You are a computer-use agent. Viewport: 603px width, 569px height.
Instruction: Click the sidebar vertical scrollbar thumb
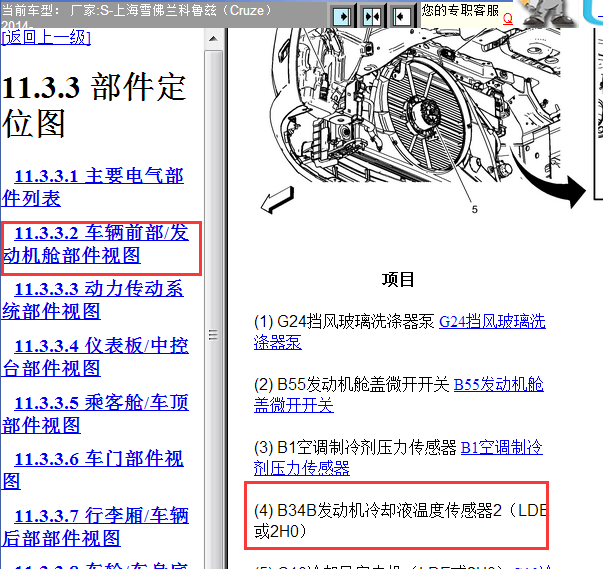213,334
